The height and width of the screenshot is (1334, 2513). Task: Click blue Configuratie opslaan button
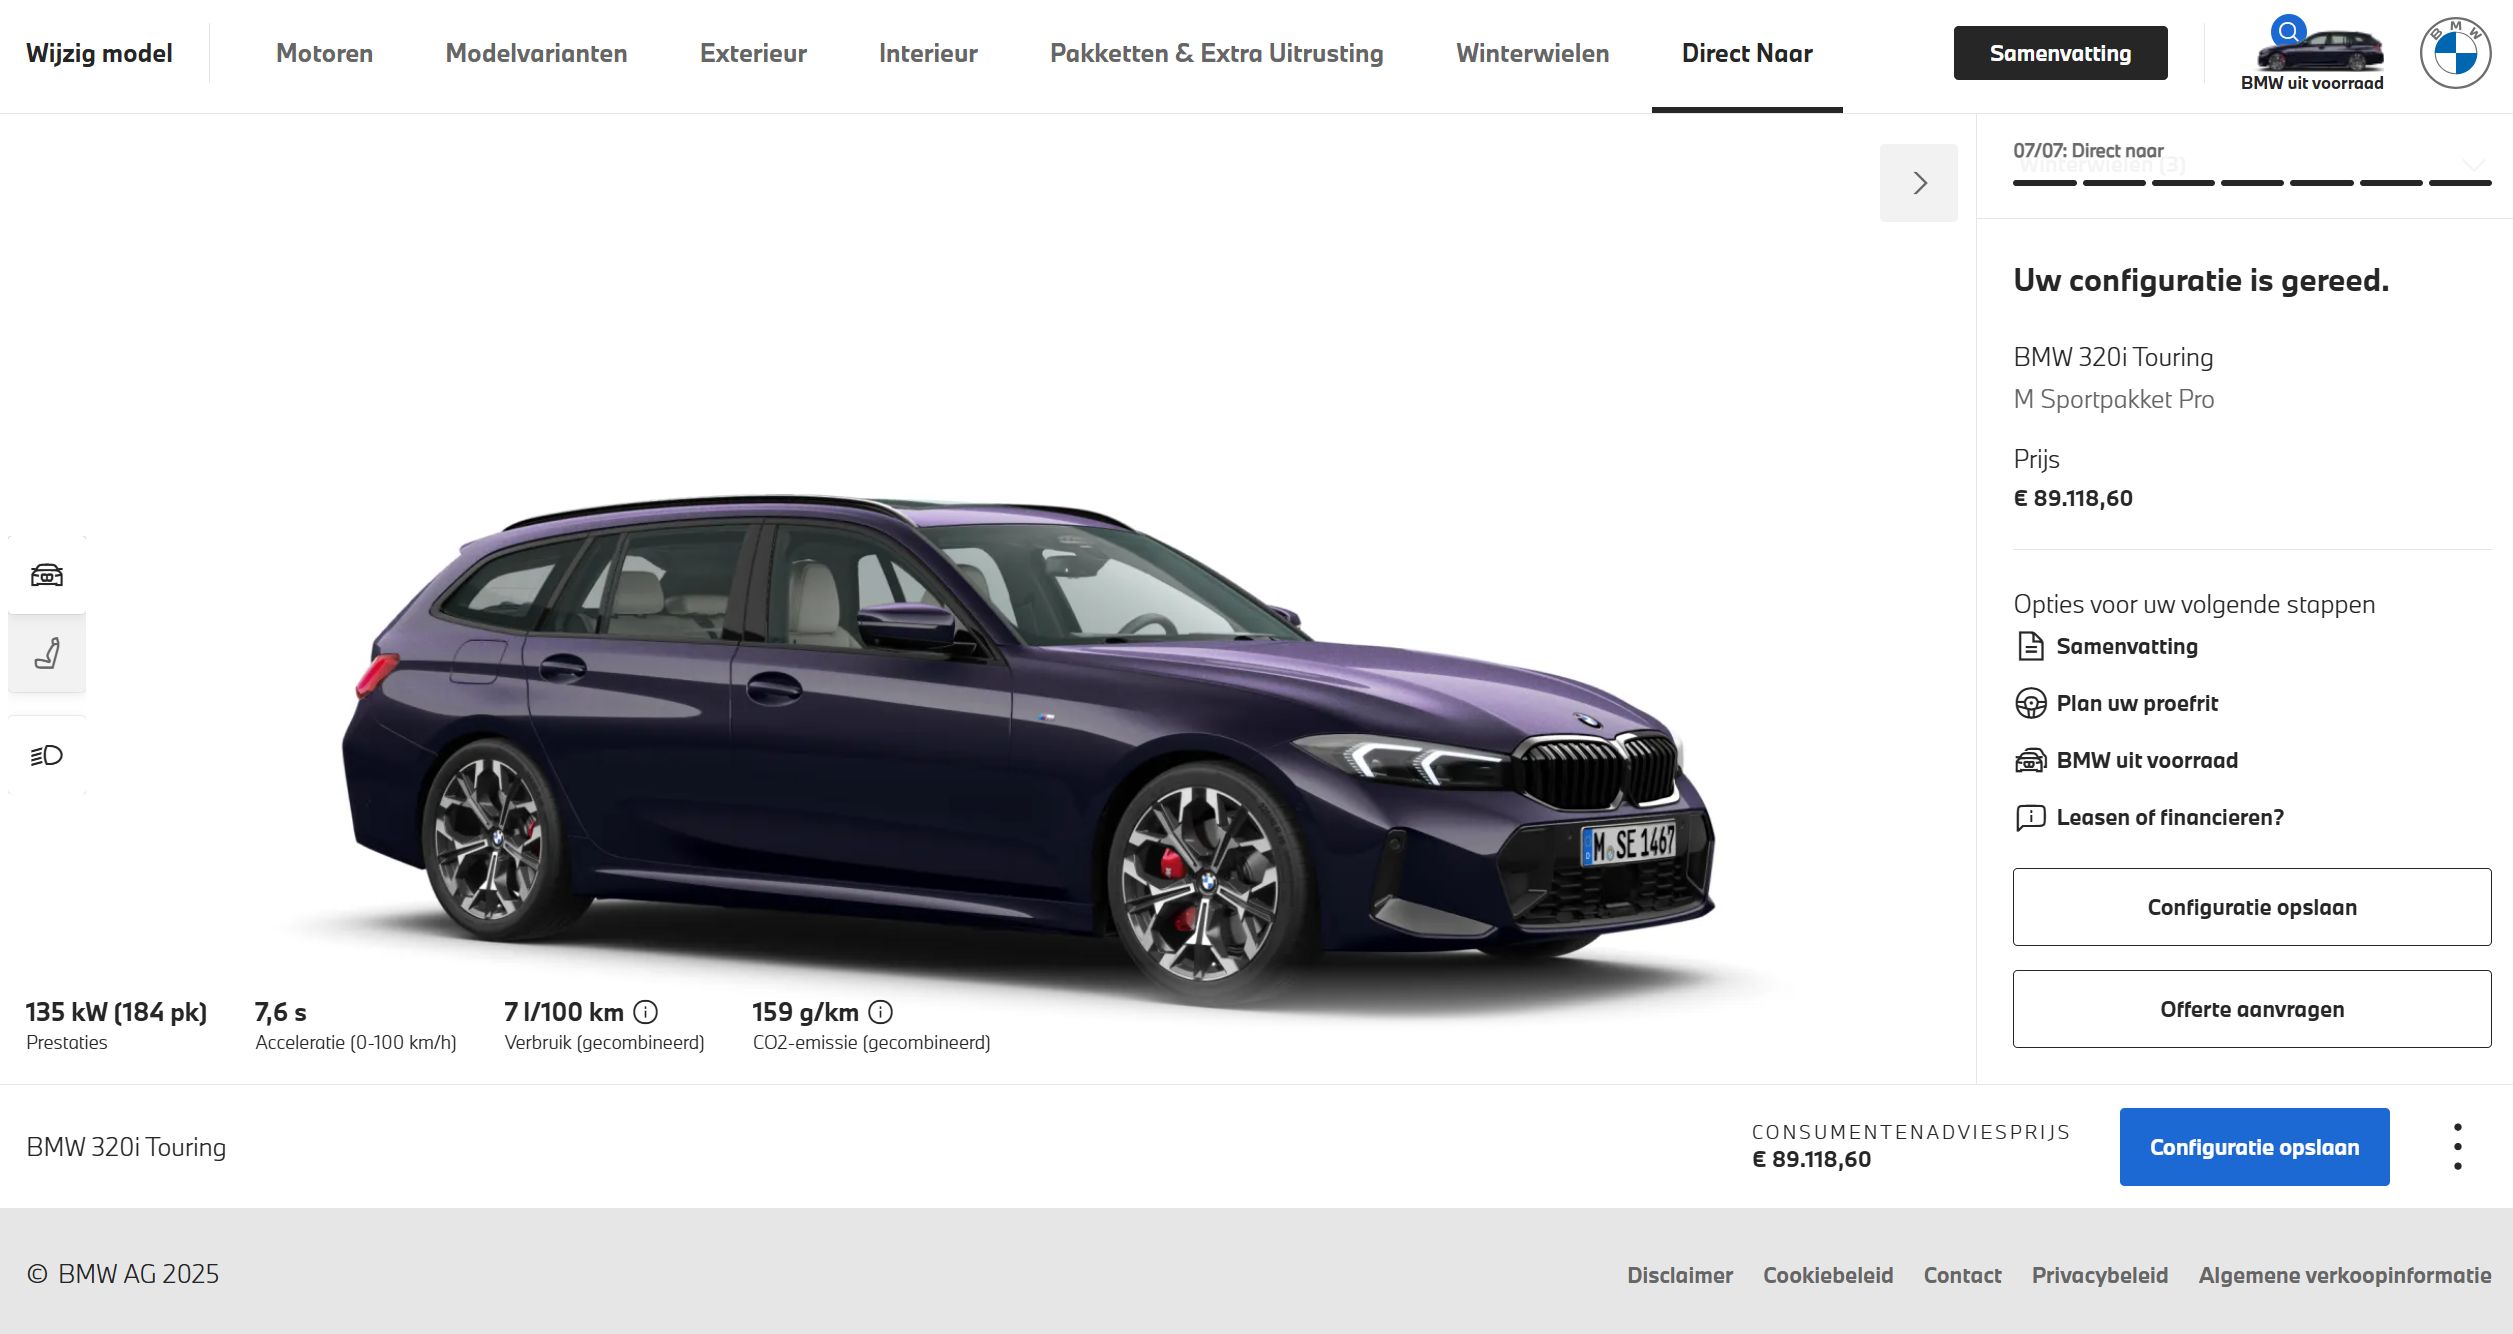pos(2255,1147)
